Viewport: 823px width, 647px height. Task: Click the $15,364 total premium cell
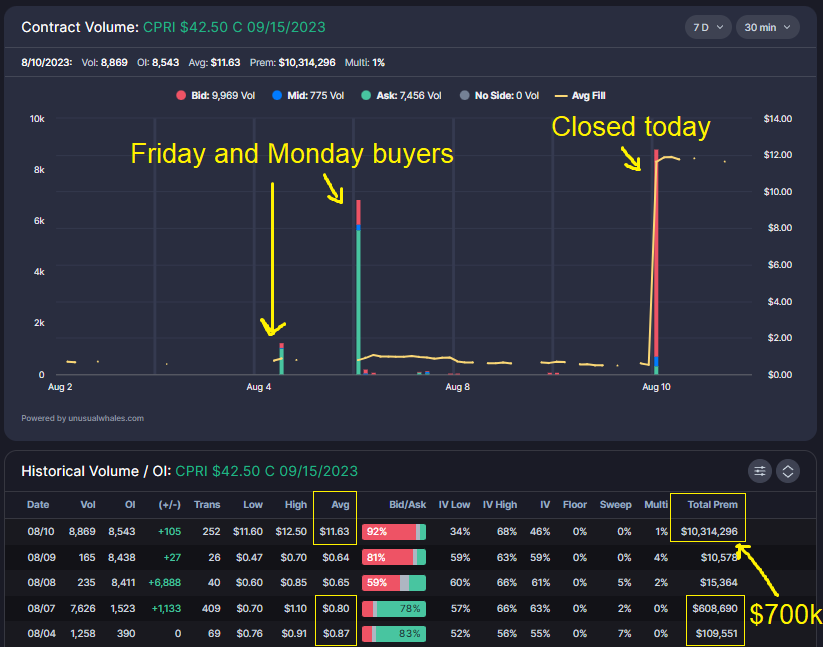click(719, 582)
